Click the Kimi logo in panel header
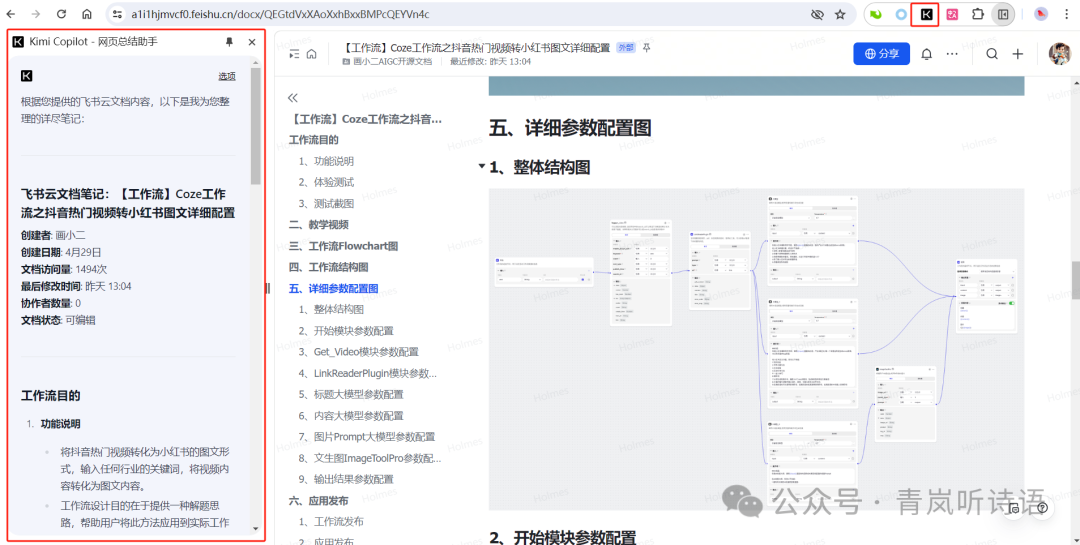Screen dimensions: 1080x545 19,42
